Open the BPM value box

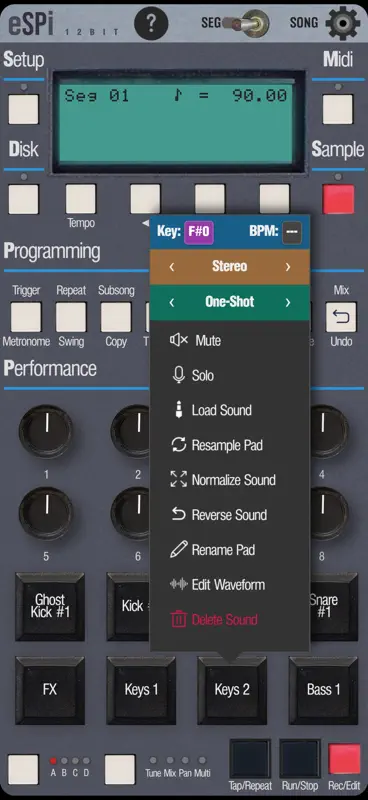(x=292, y=232)
